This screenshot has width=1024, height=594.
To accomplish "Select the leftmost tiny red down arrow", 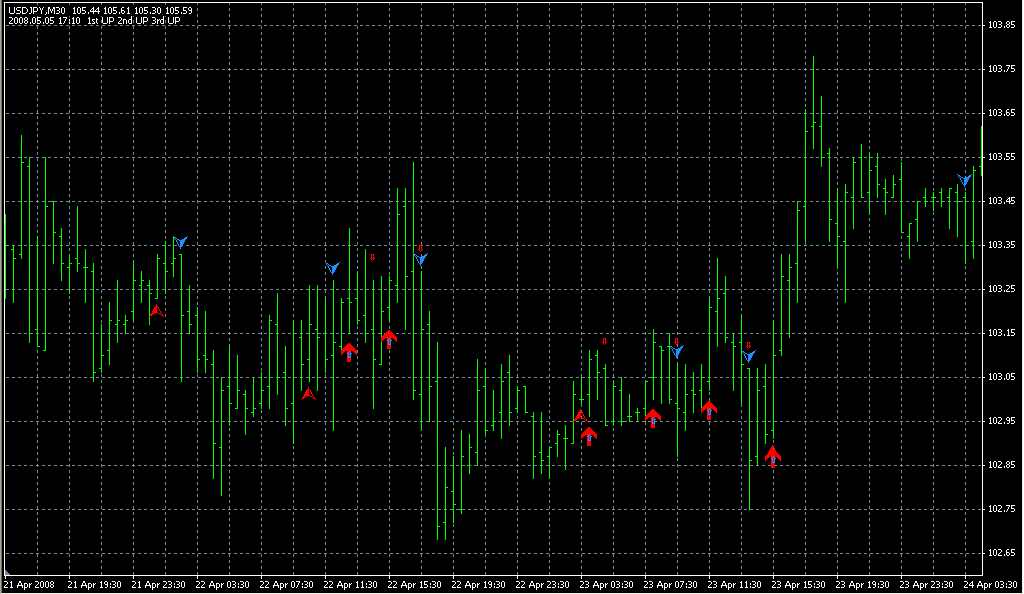I will click(372, 258).
